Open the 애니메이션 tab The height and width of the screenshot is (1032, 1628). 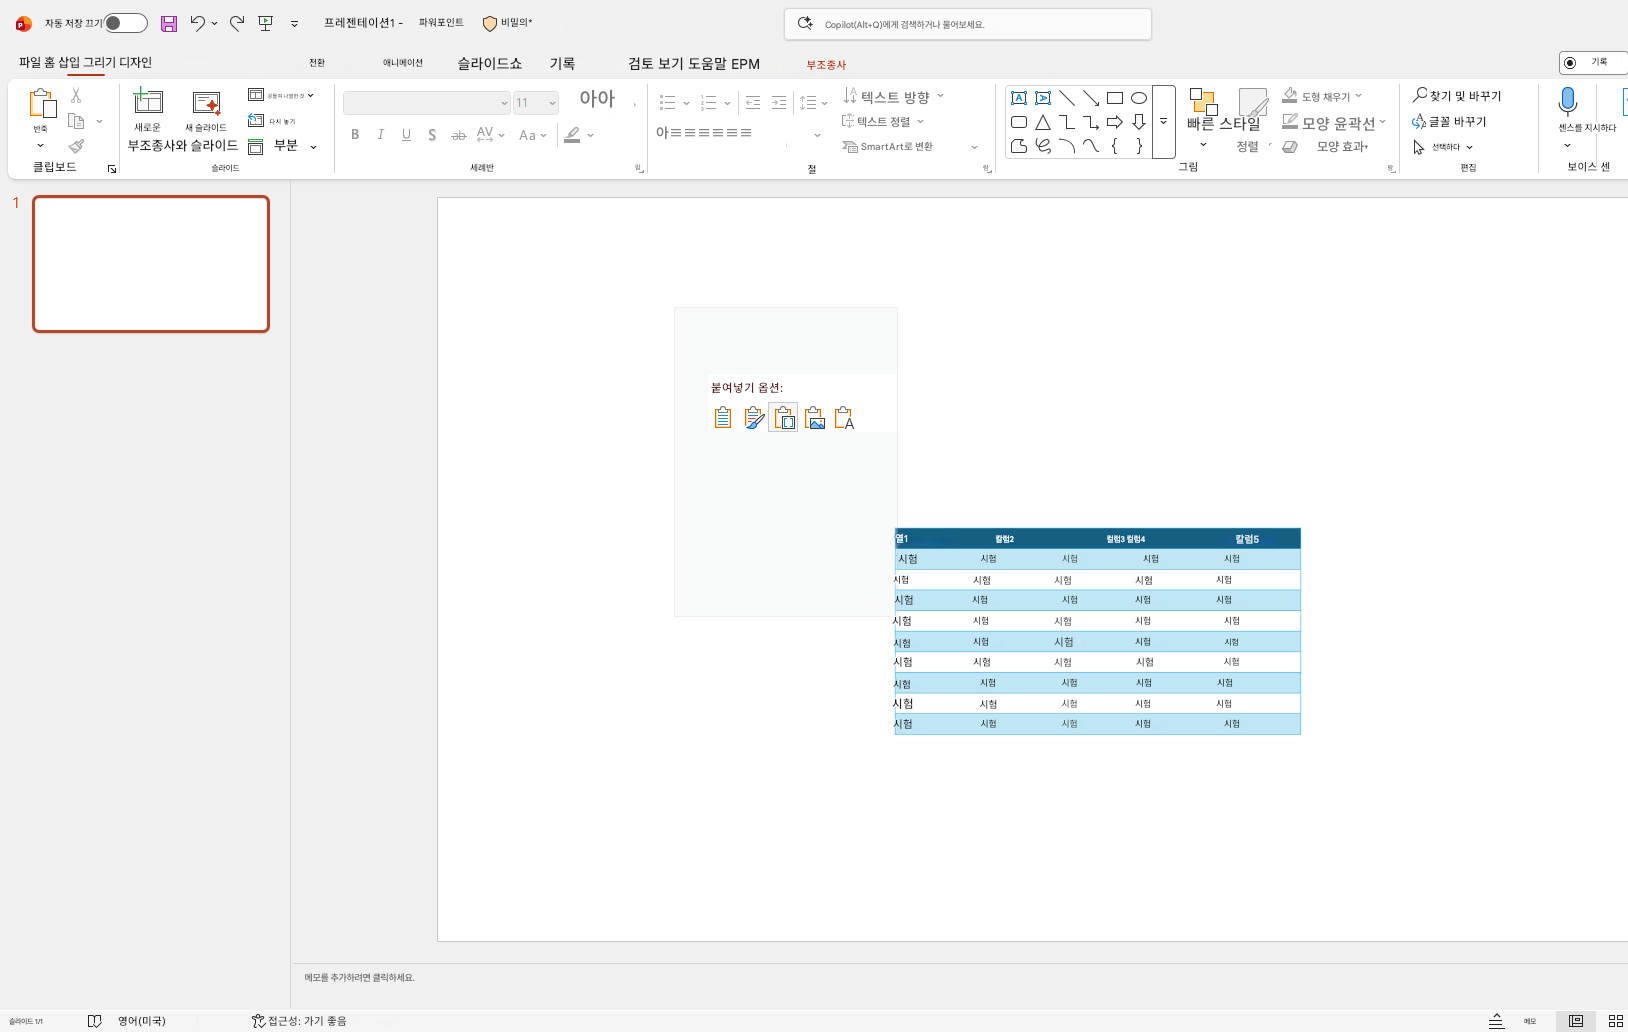click(403, 63)
